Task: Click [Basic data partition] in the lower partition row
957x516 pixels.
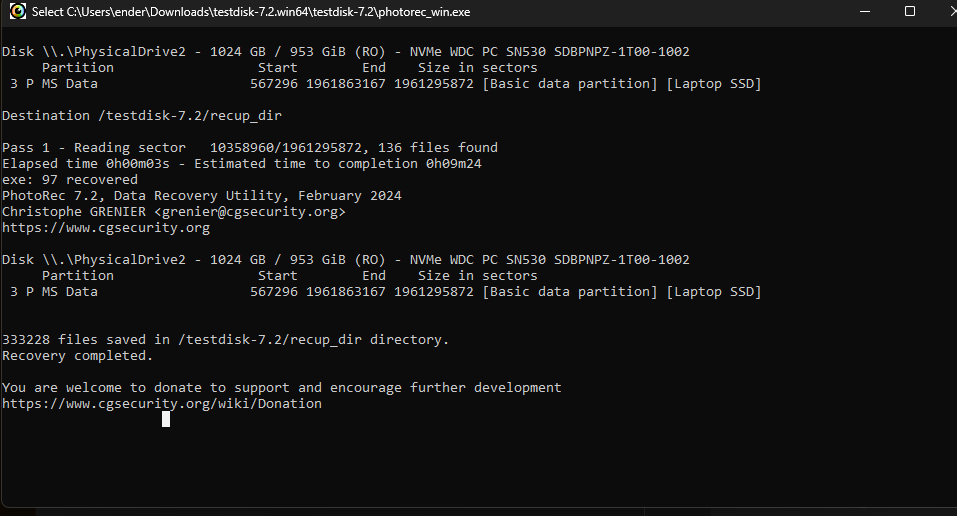Action: click(570, 292)
